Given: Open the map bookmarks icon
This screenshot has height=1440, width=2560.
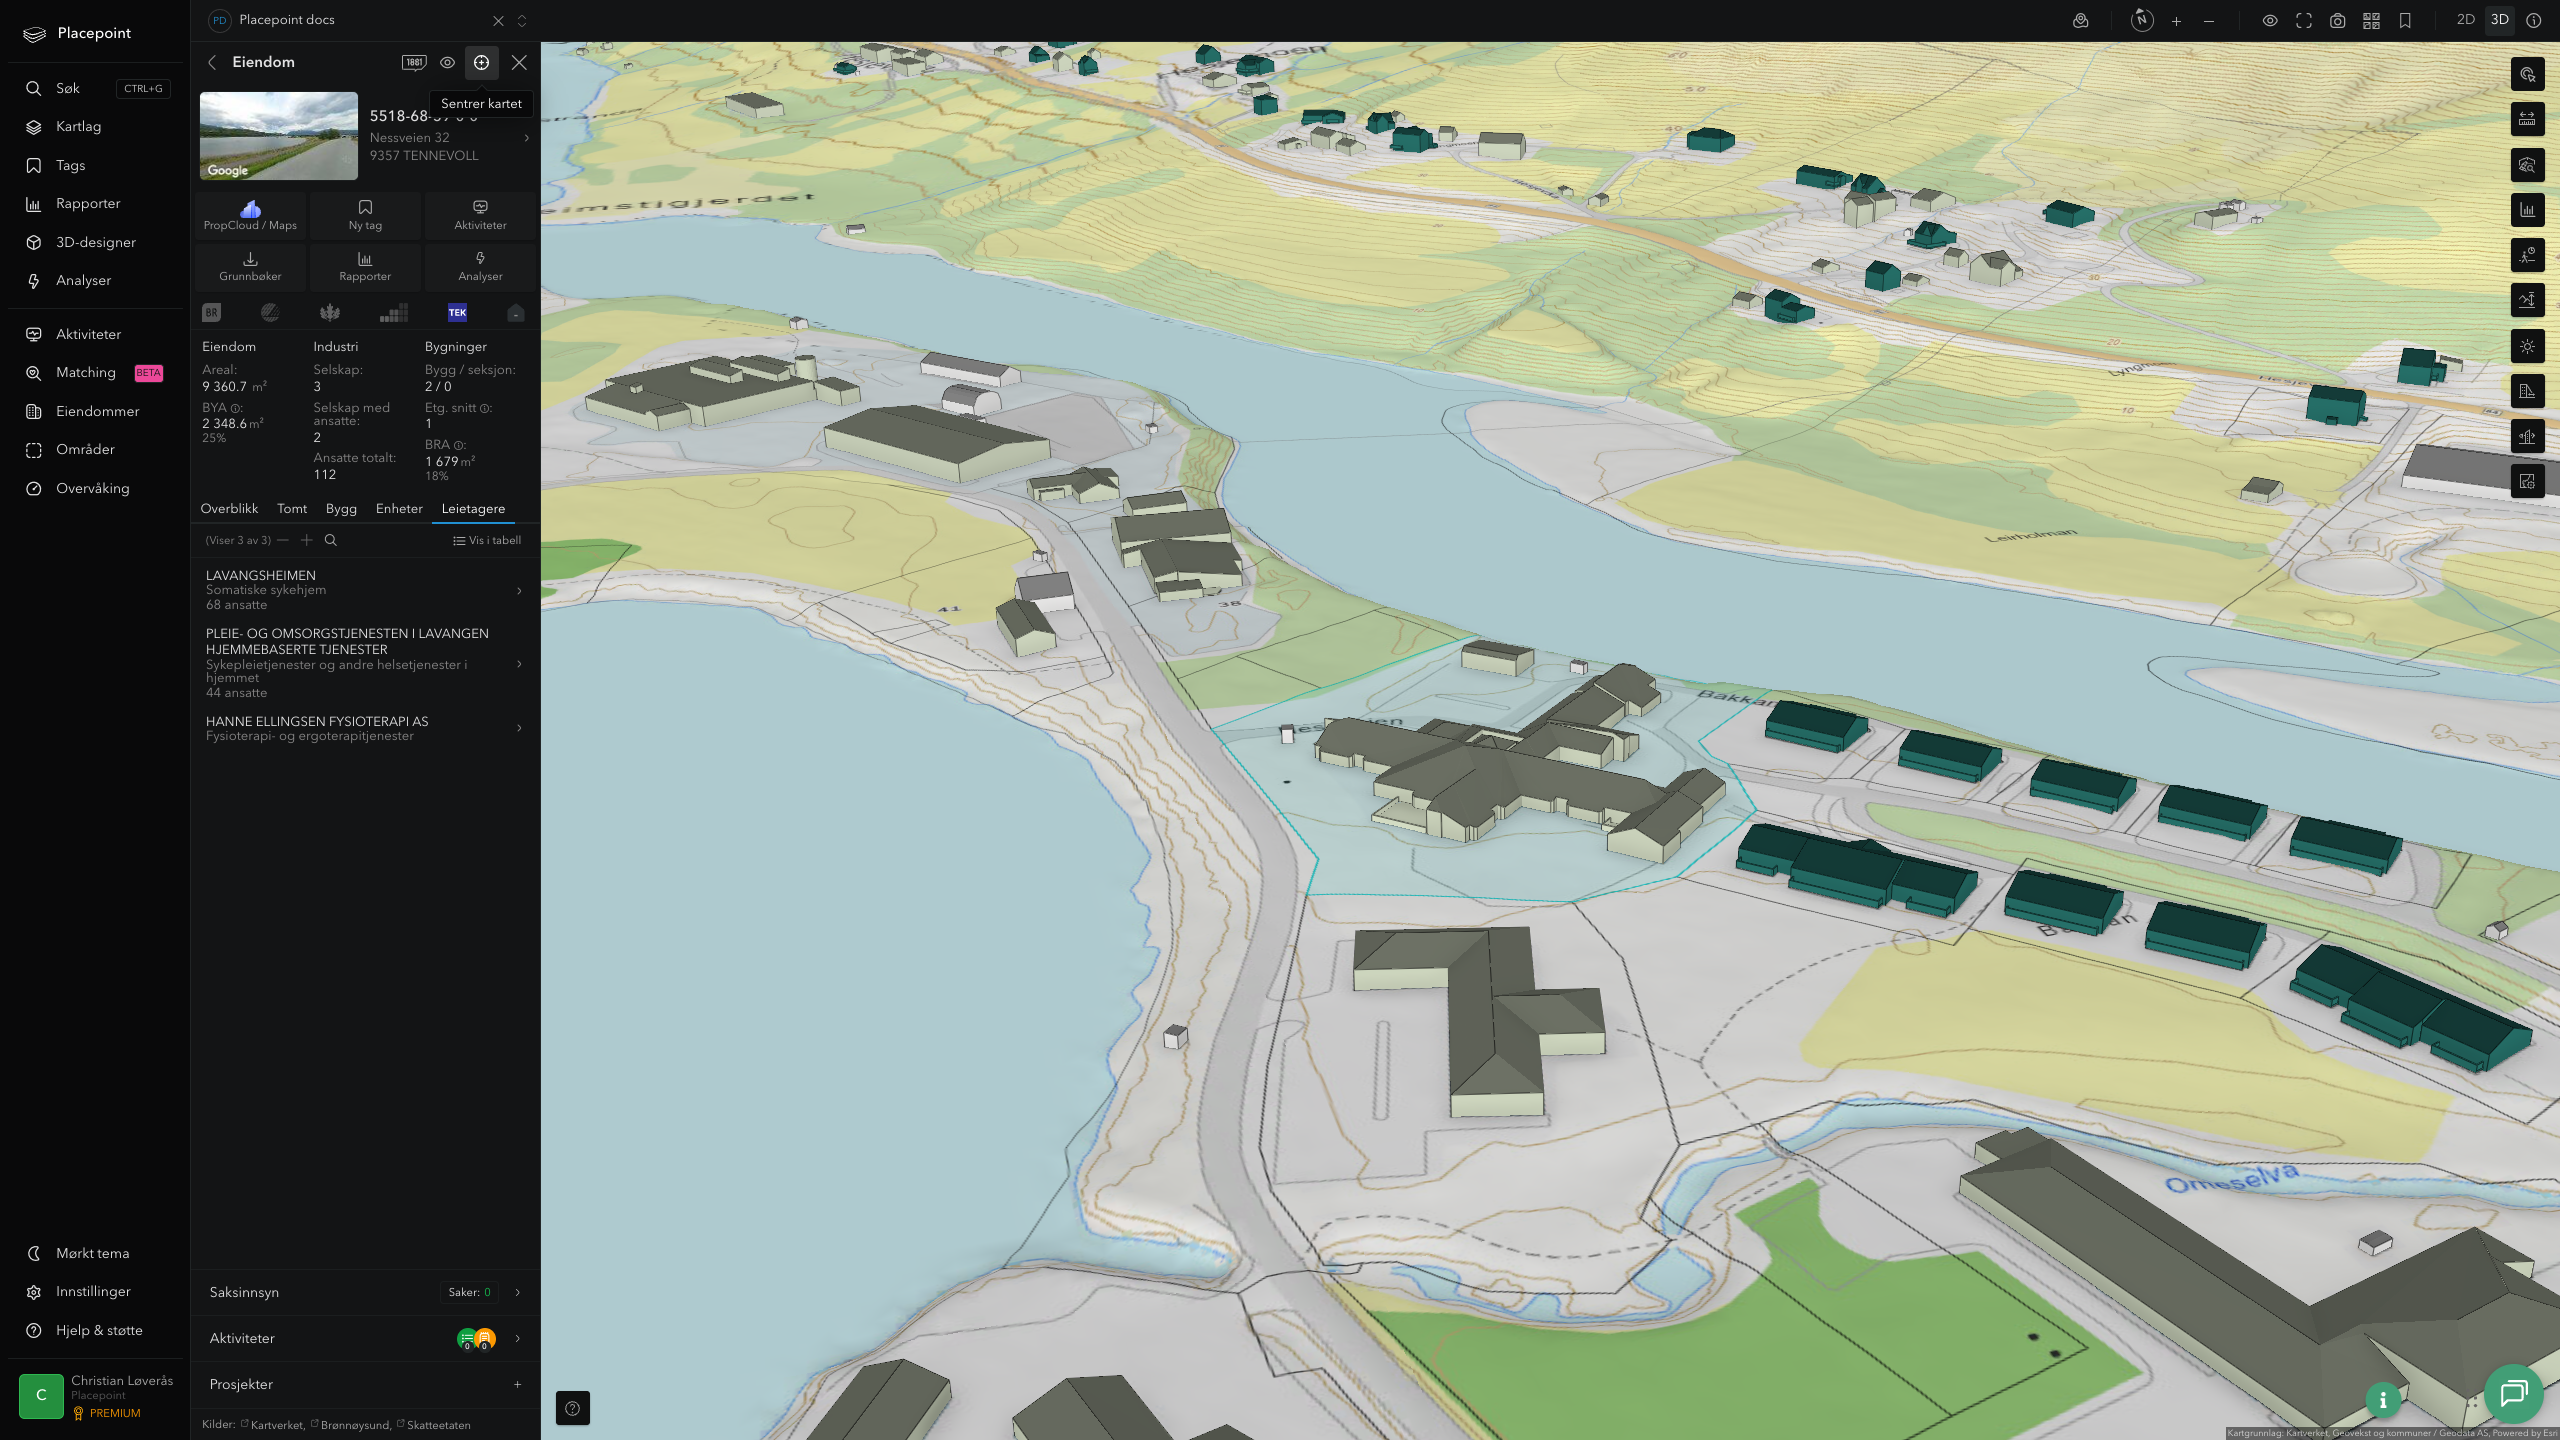Looking at the screenshot, I should tap(2405, 21).
